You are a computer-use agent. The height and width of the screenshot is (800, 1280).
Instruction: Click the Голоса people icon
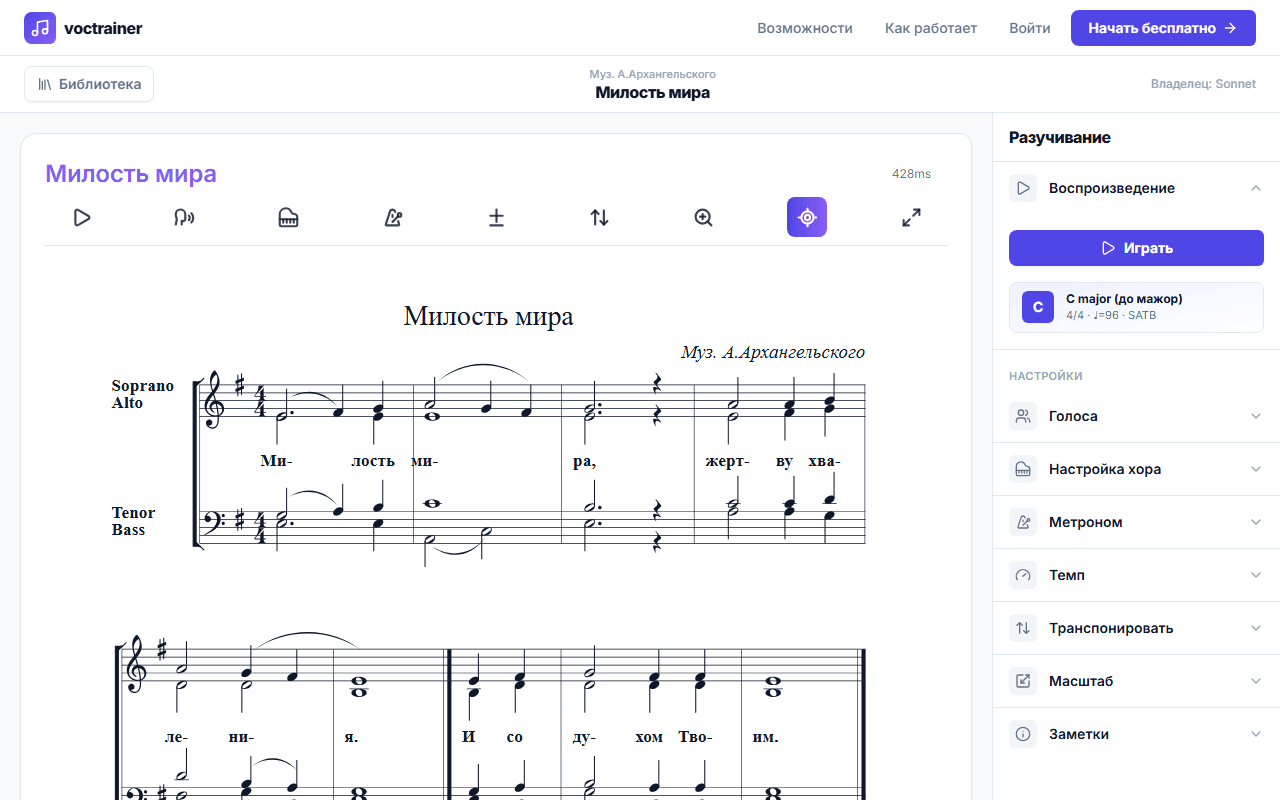coord(1023,416)
